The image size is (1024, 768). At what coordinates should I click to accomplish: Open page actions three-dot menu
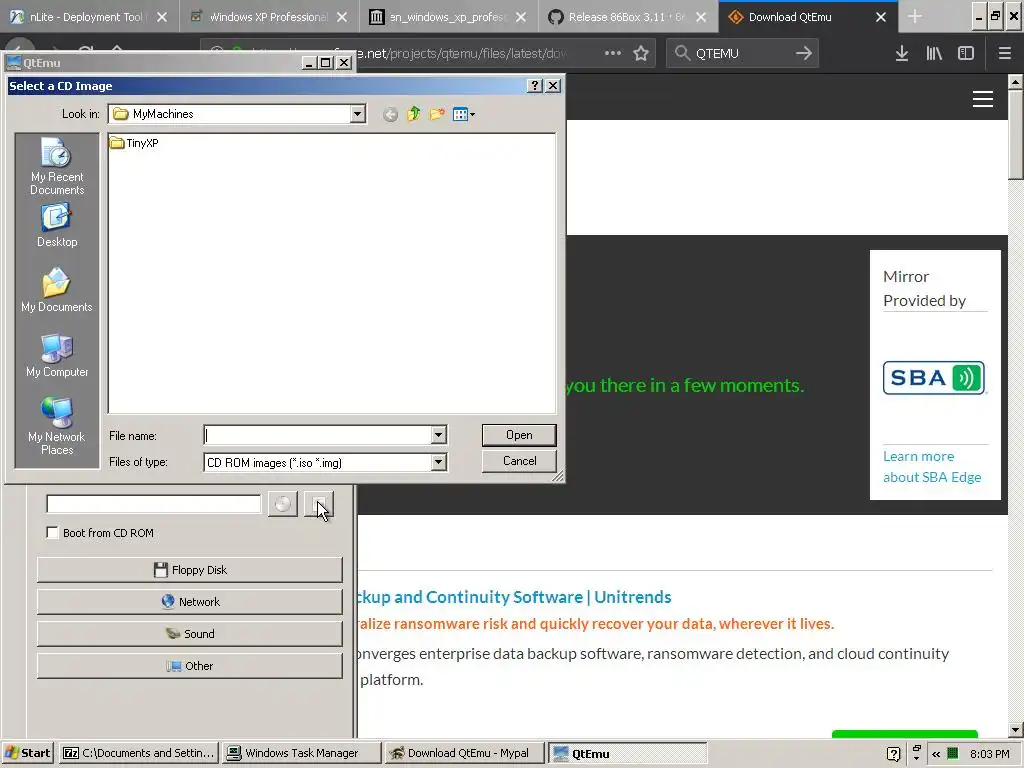click(x=613, y=53)
